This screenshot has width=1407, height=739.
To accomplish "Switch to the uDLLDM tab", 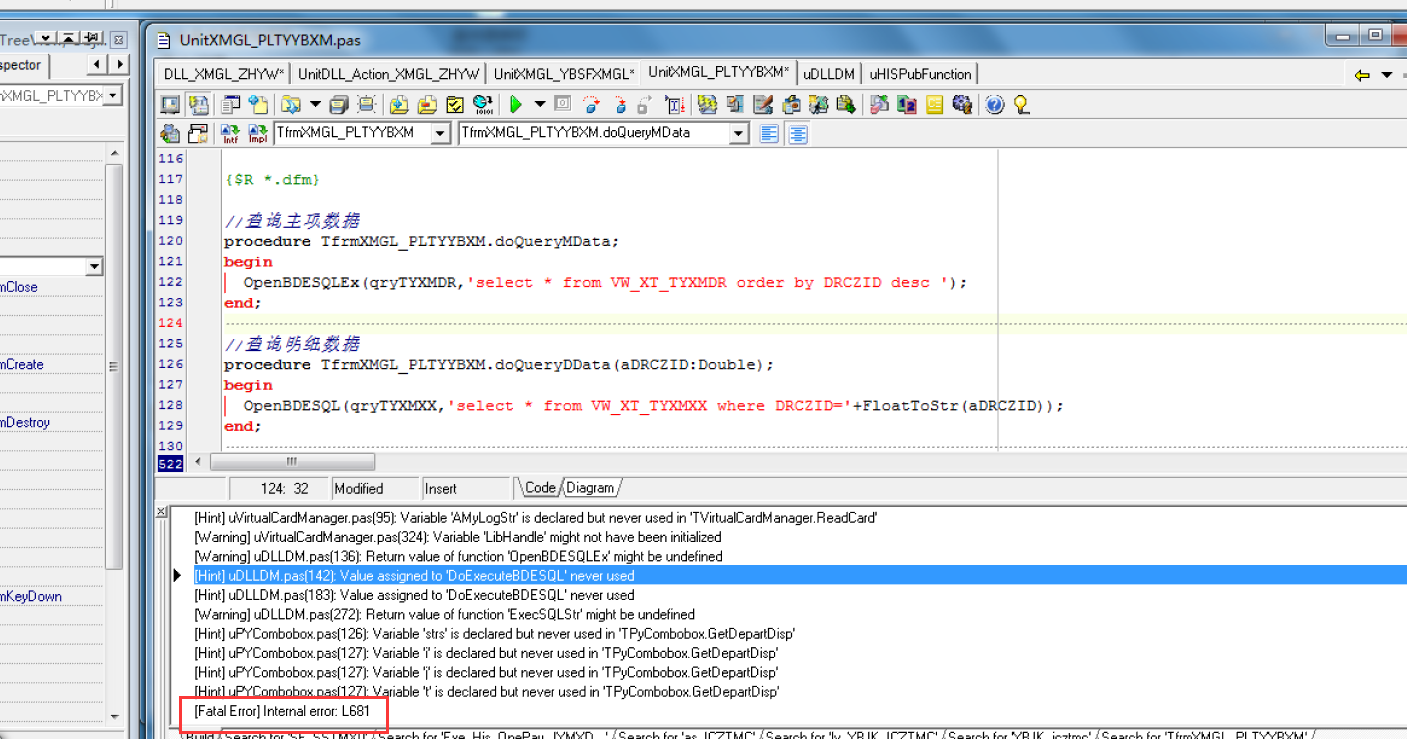I will coord(829,74).
